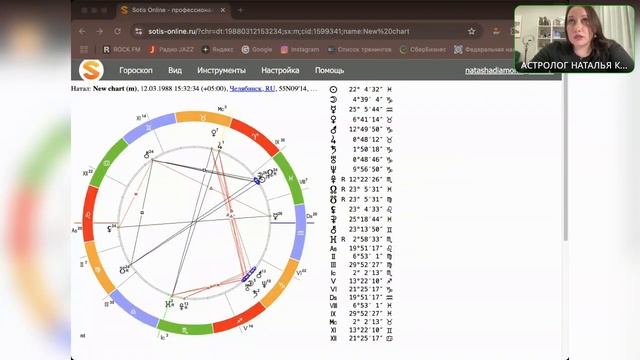Click the North Node symbol in table

point(333,189)
